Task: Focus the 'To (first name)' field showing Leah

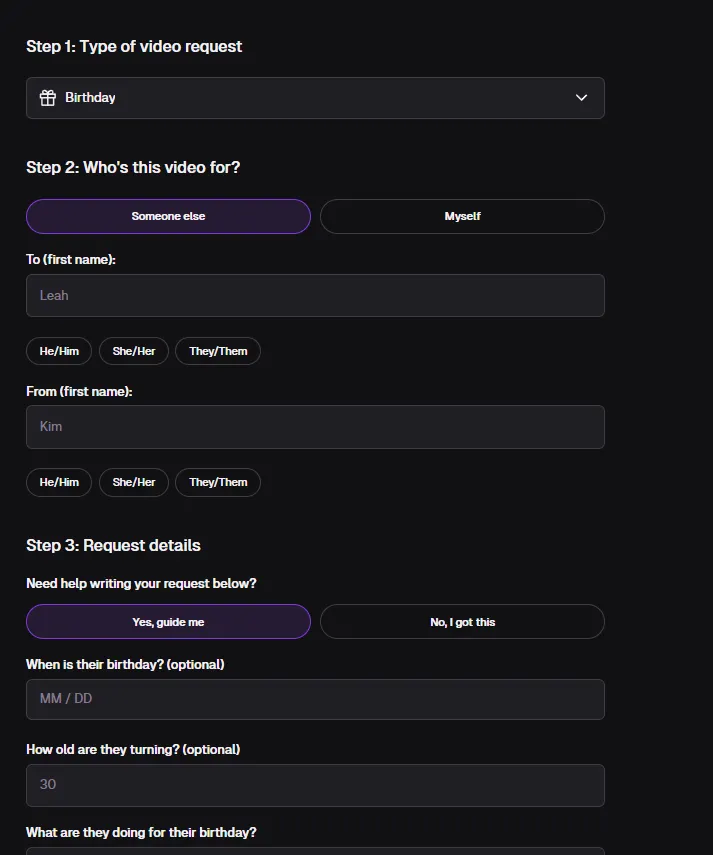Action: 315,296
